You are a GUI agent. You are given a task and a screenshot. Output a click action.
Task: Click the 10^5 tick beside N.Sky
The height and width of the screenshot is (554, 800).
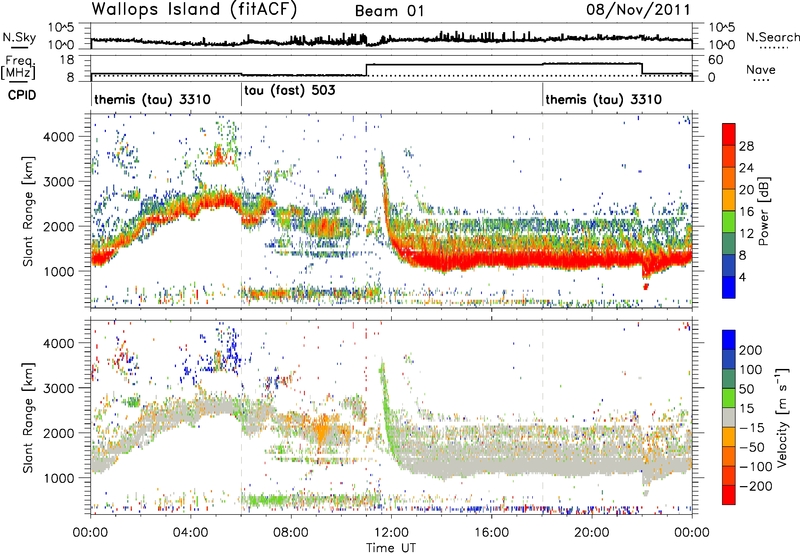61,28
